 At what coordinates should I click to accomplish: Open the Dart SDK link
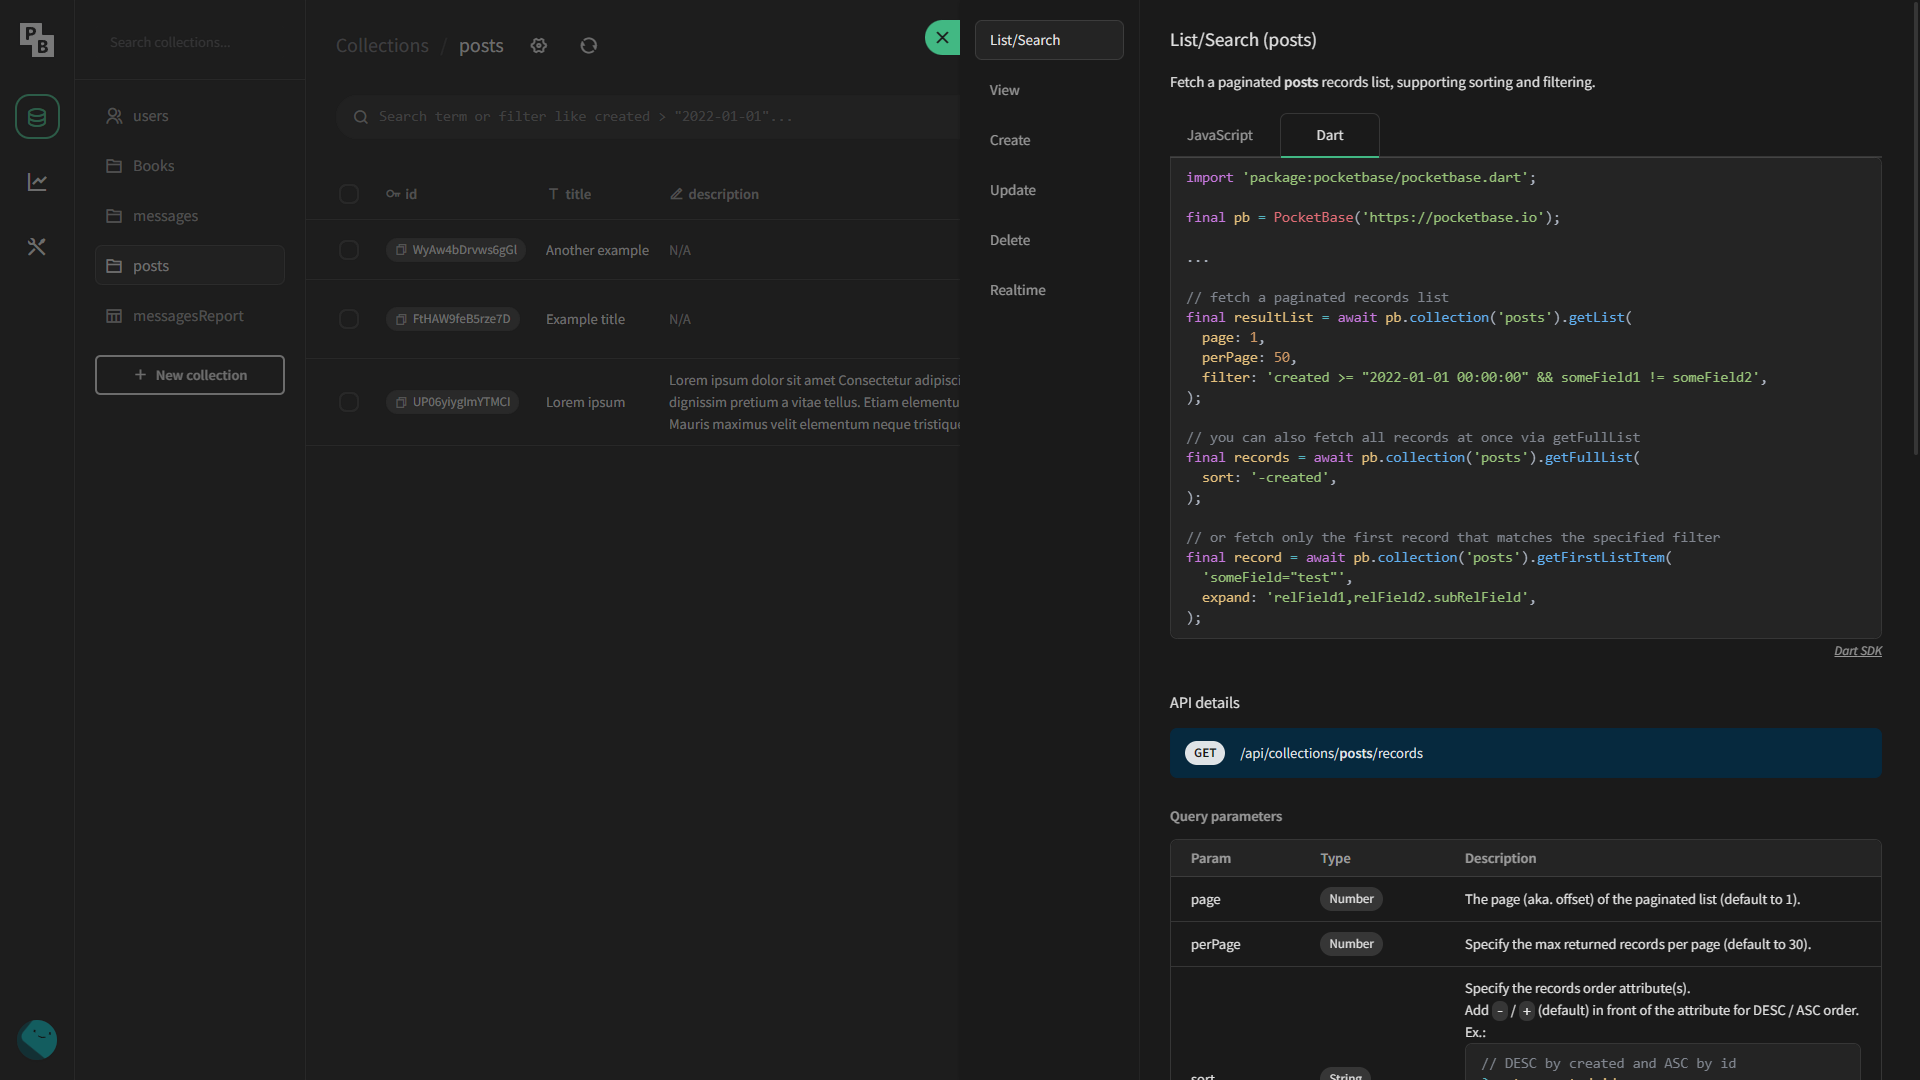coord(1857,650)
